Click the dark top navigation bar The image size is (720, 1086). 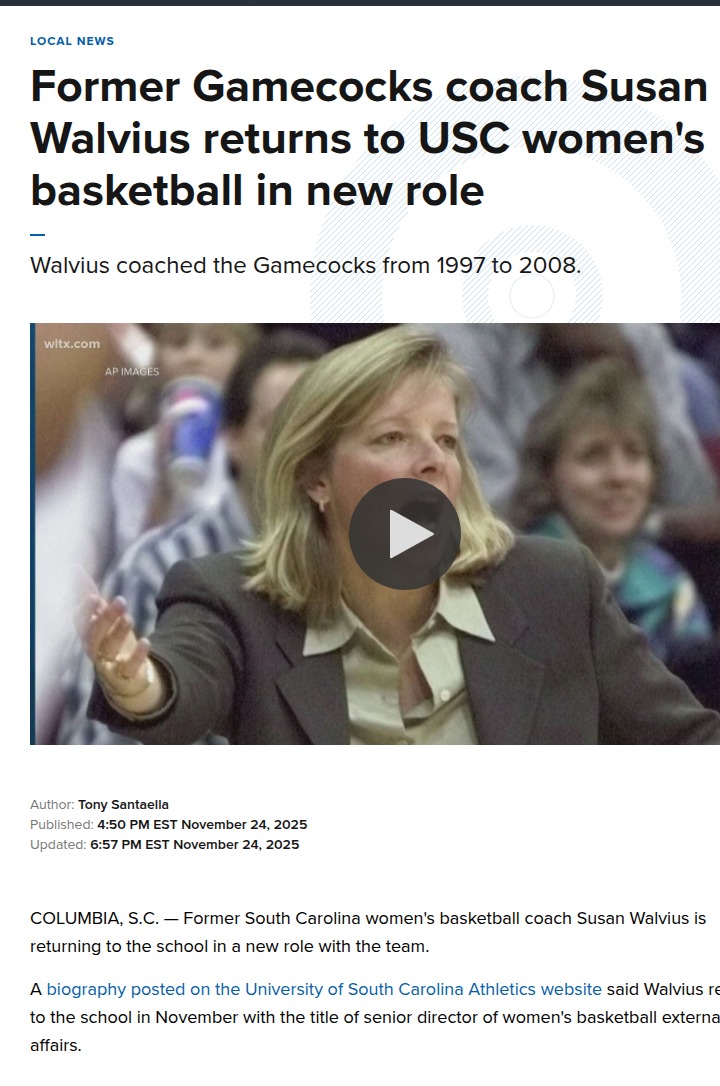coord(360,3)
